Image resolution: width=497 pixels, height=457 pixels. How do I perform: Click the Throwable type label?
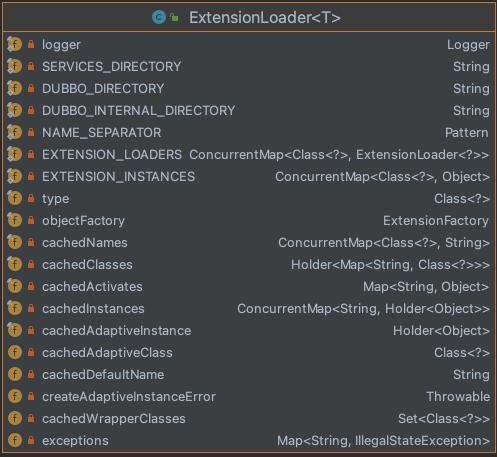pyautogui.click(x=458, y=397)
